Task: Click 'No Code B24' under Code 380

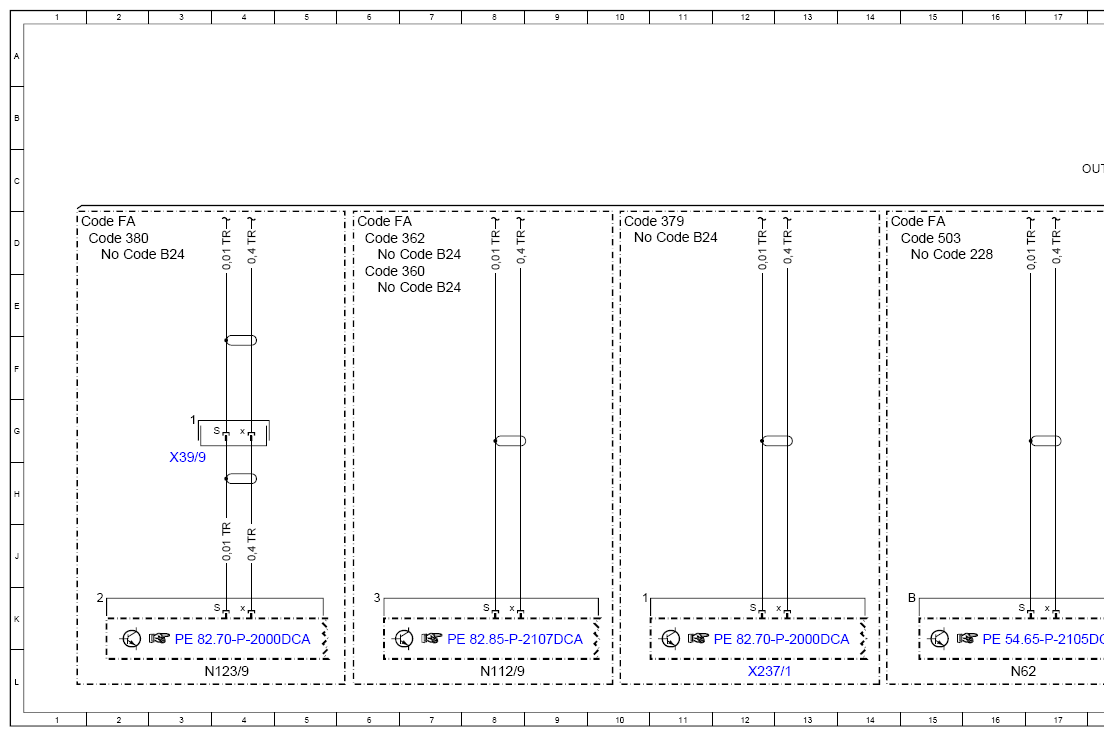Action: tap(143, 254)
